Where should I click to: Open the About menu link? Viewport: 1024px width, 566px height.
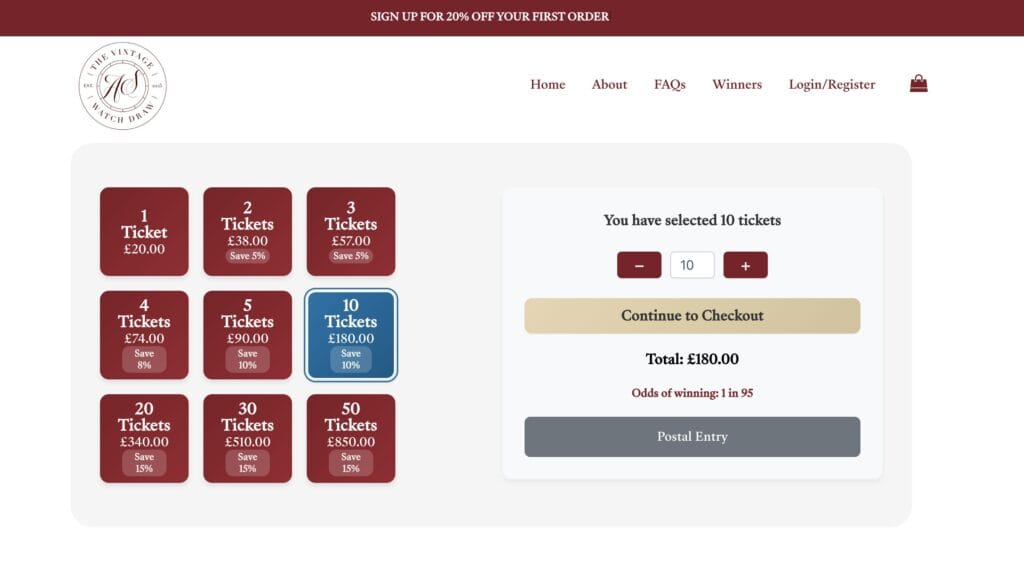point(609,85)
